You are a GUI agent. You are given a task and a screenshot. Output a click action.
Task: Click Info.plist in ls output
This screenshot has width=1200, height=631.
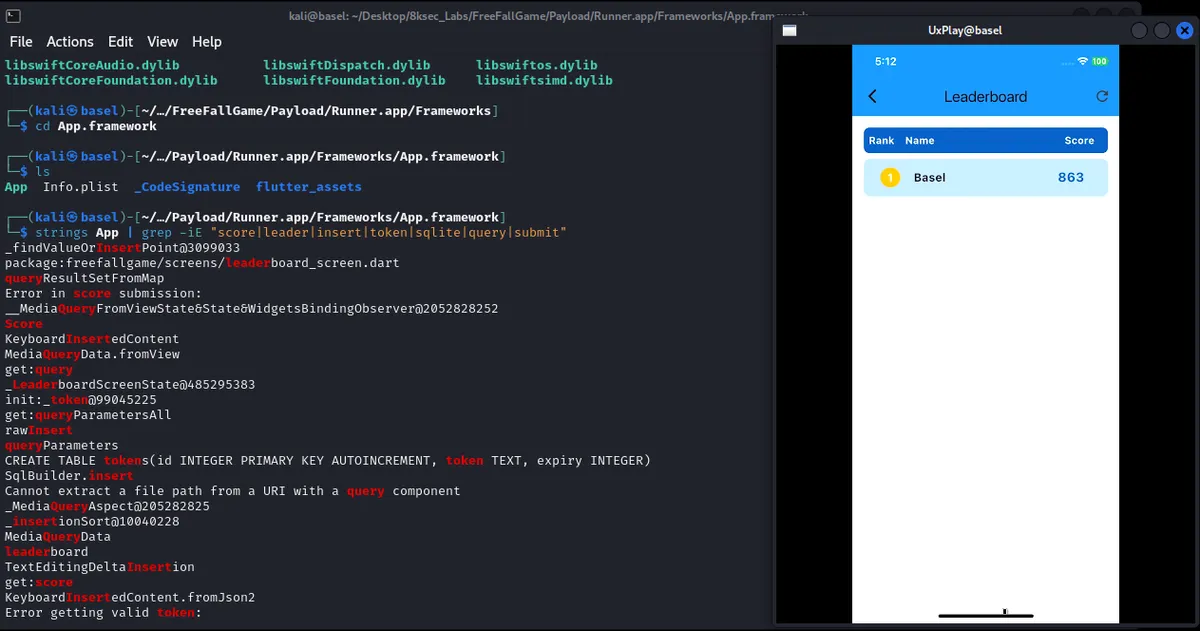pos(80,187)
